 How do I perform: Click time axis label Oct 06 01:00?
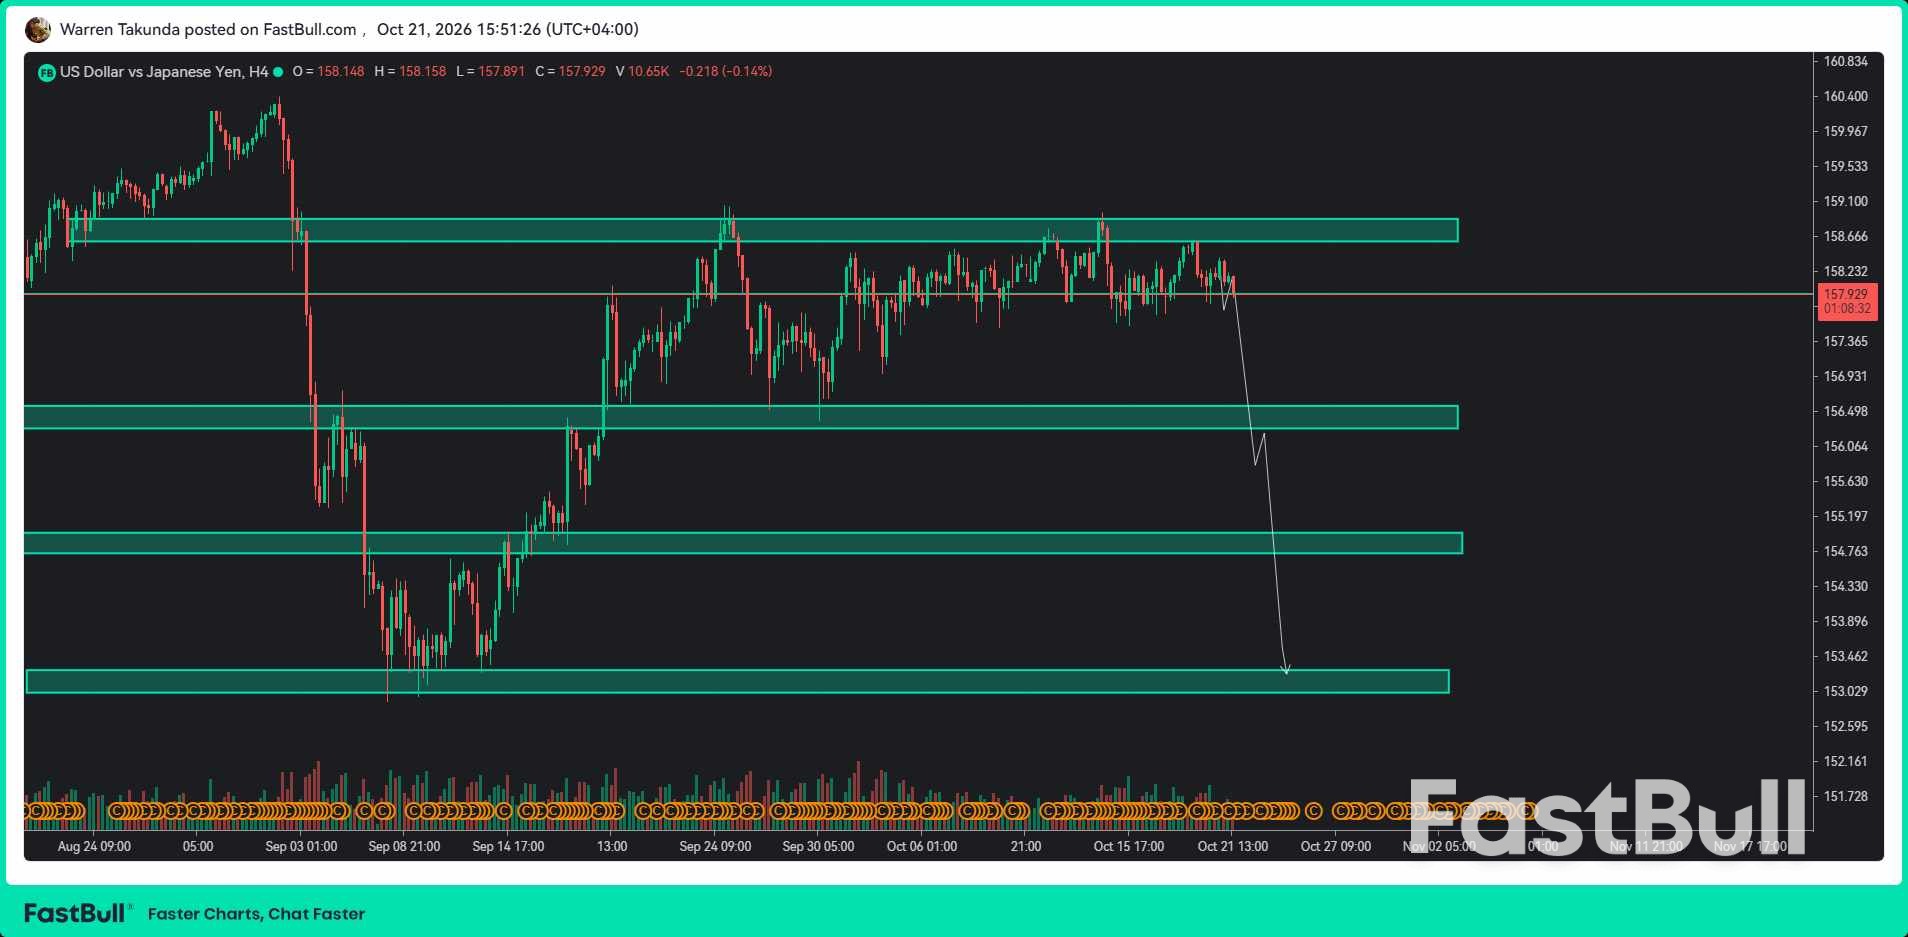[922, 846]
